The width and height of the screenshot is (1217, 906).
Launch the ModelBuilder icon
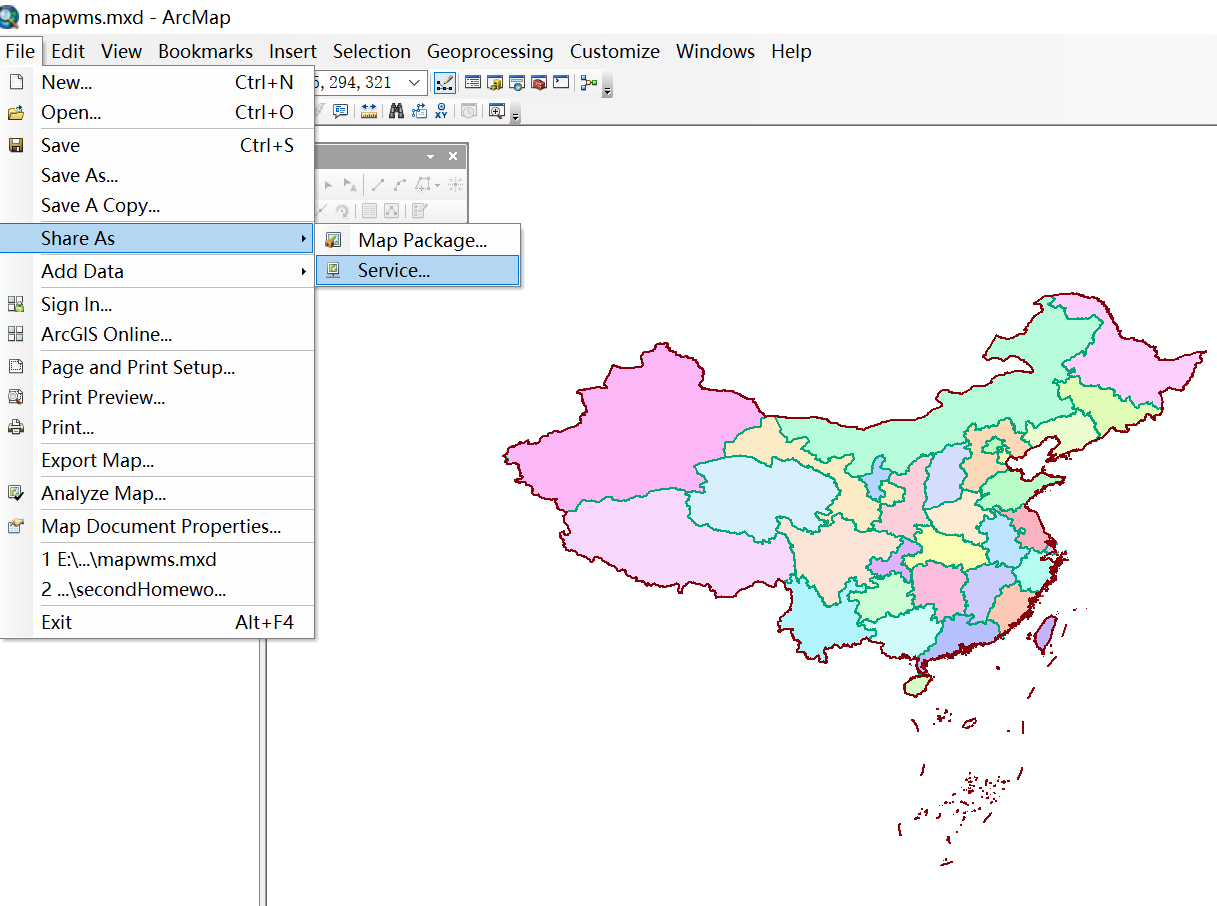[589, 83]
